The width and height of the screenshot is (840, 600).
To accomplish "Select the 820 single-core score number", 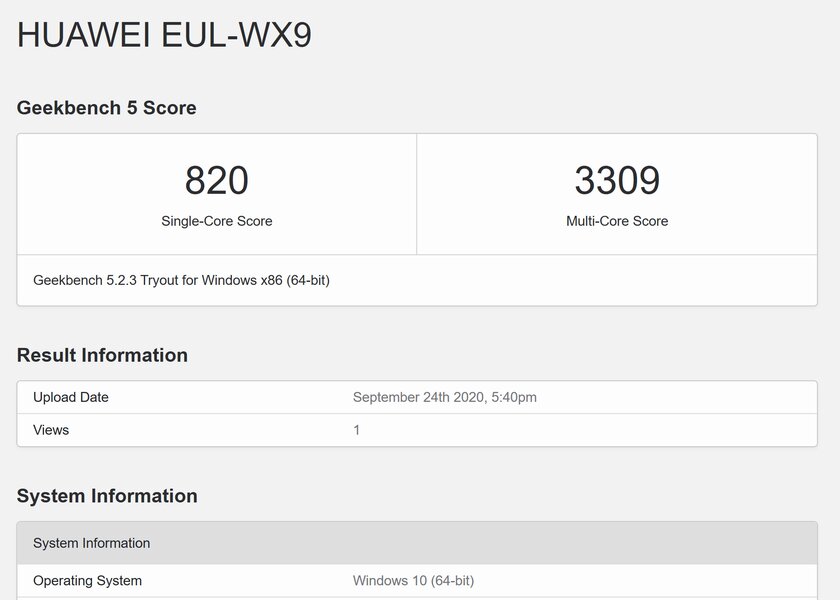I will point(216,180).
